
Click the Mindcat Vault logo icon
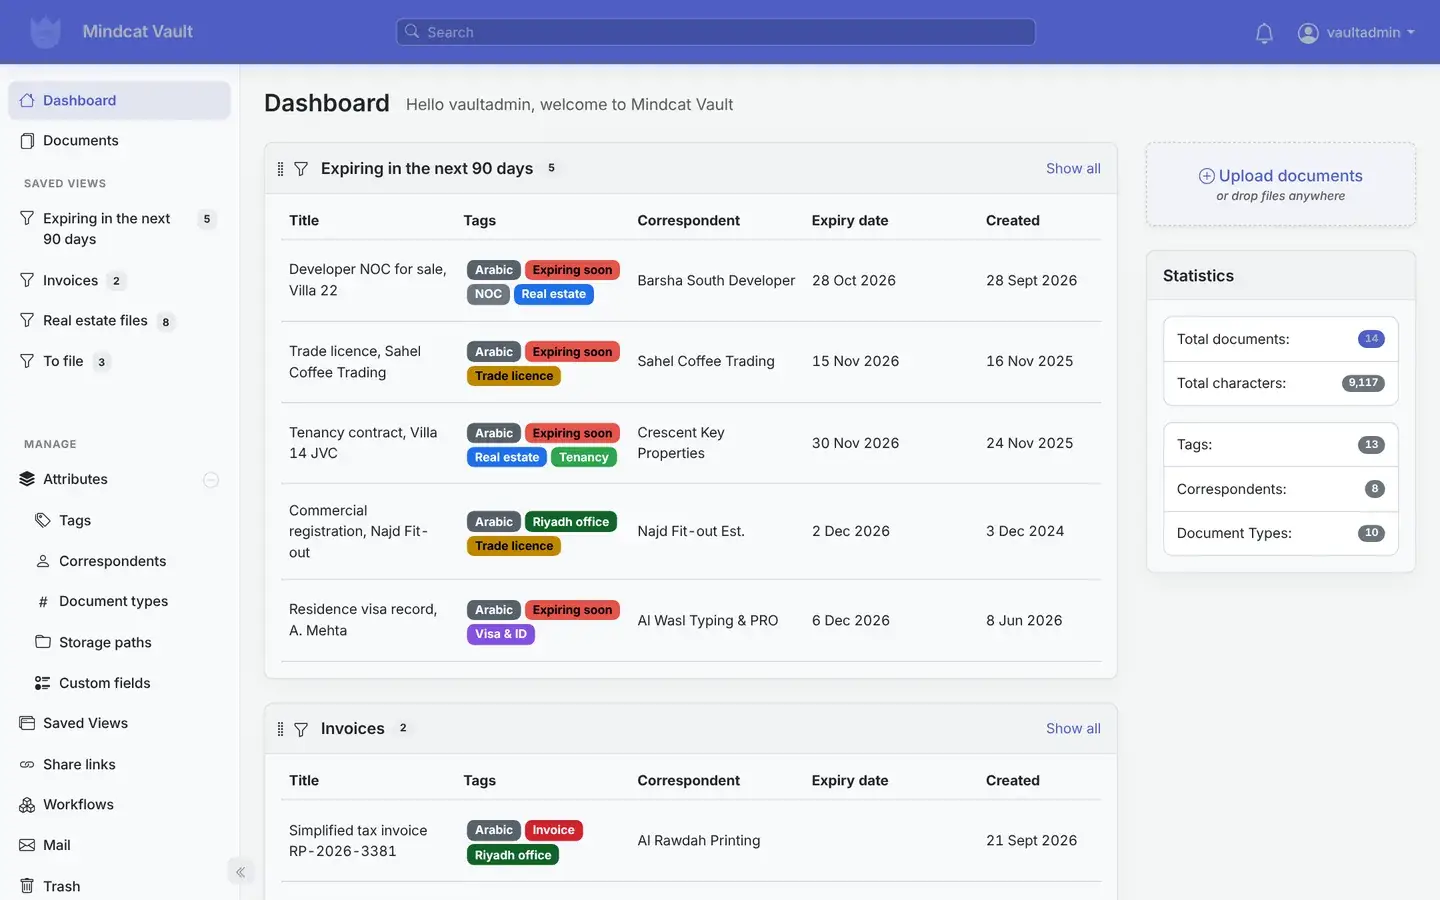(x=45, y=32)
